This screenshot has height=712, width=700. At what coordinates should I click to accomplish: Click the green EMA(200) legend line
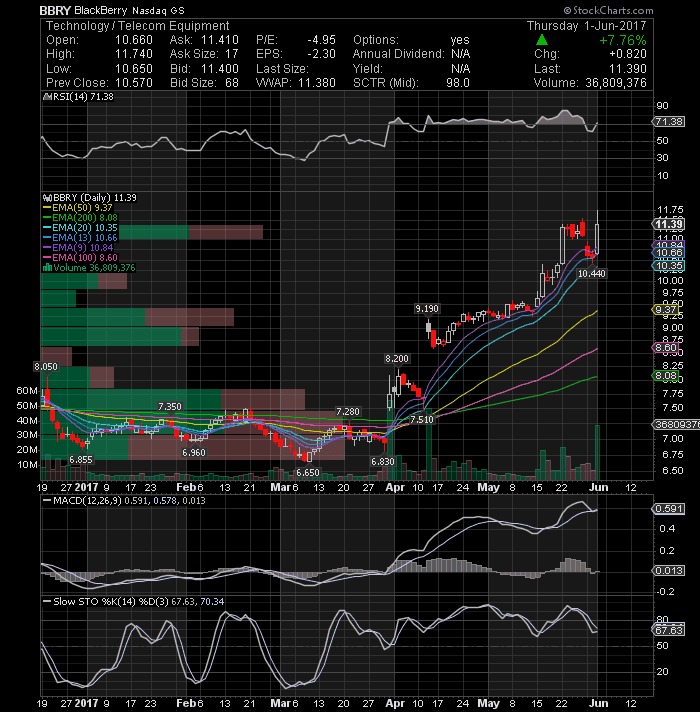pyautogui.click(x=47, y=218)
